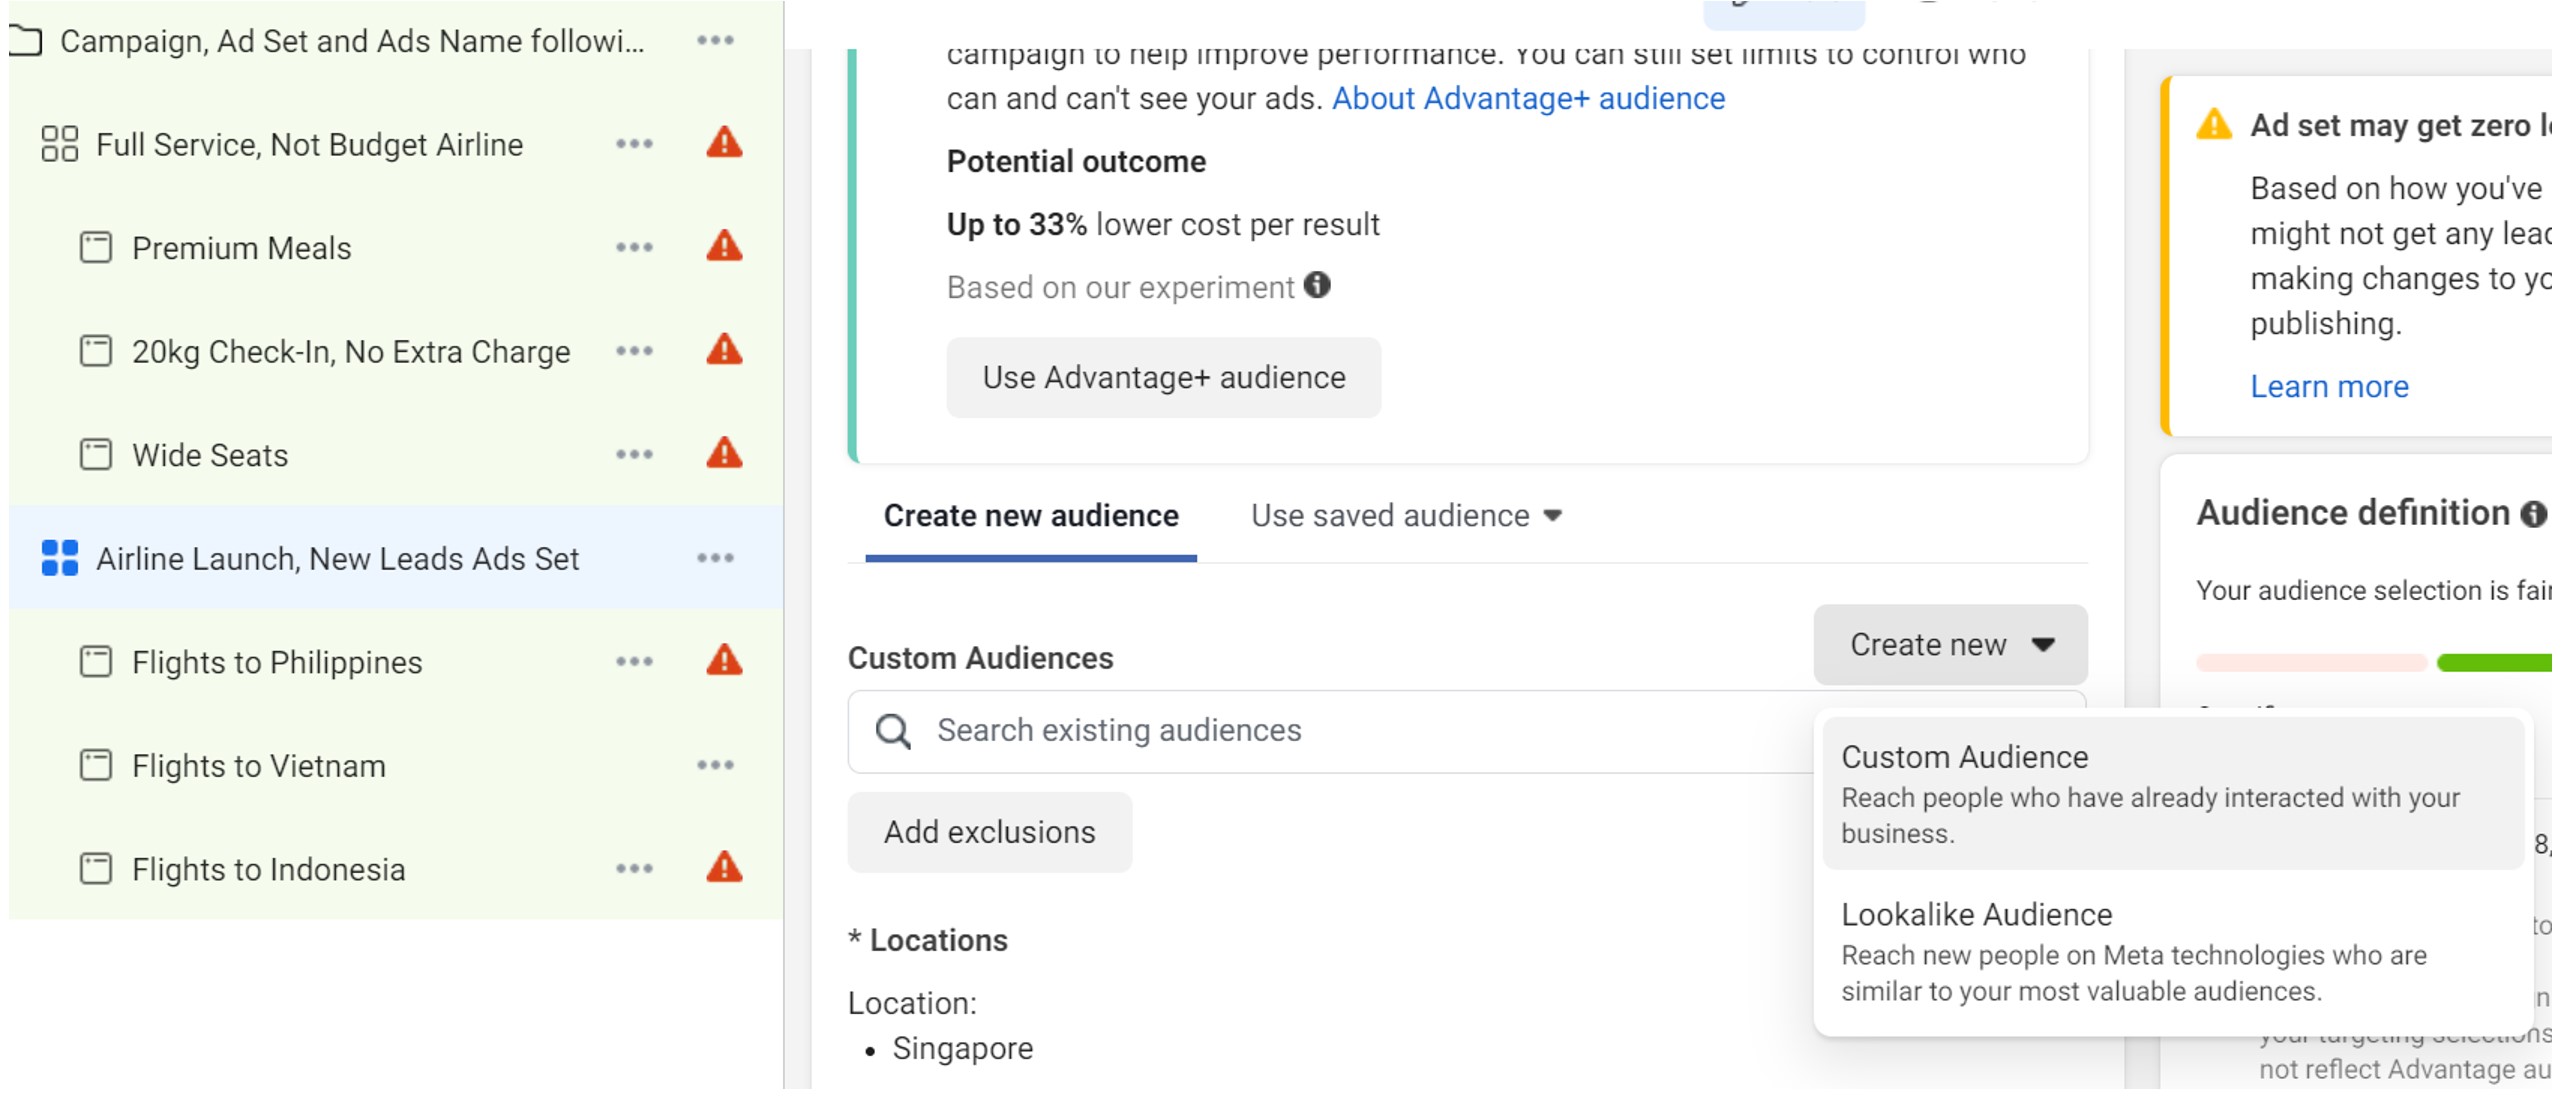This screenshot has height=1102, width=2569.
Task: Follow the About Advantage+ audience link
Action: (1527, 99)
